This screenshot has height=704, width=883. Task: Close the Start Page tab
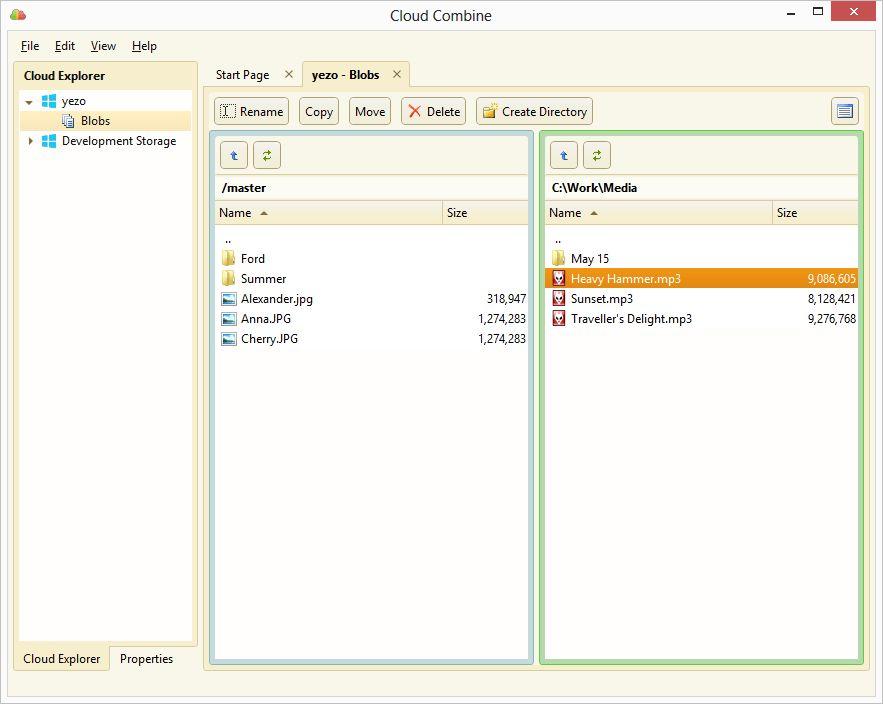(289, 74)
